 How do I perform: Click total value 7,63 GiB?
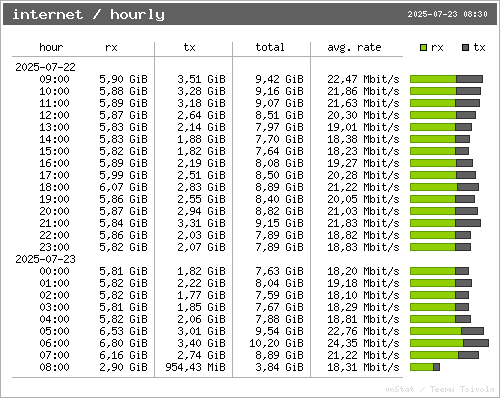[x=279, y=271]
